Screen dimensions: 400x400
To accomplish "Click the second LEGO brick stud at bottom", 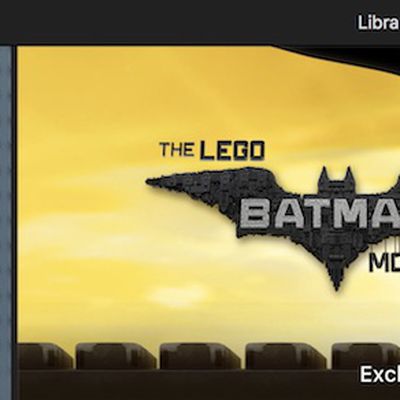I will 116,356.
